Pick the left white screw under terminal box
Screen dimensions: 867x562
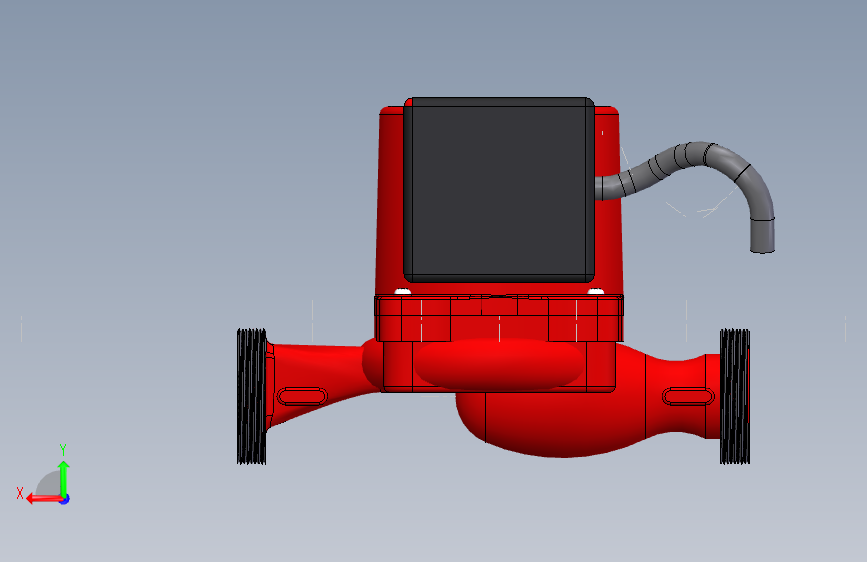402,291
